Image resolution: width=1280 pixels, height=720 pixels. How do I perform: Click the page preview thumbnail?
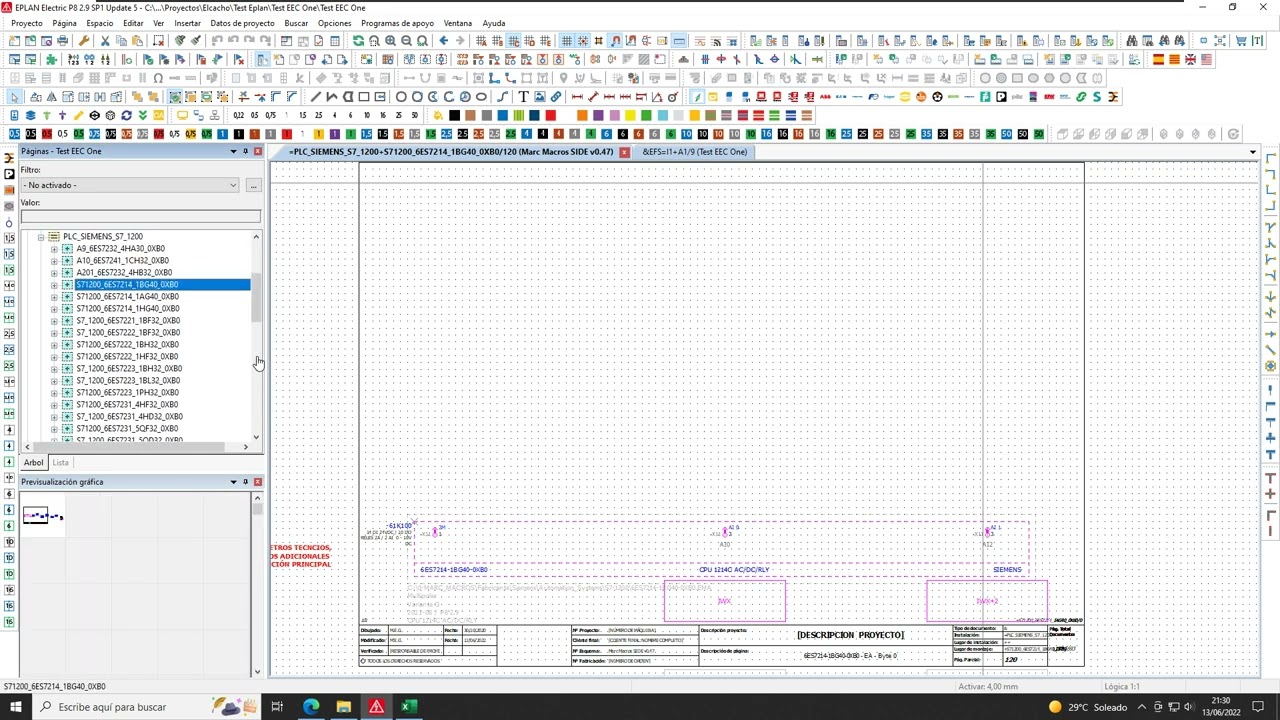tap(43, 515)
